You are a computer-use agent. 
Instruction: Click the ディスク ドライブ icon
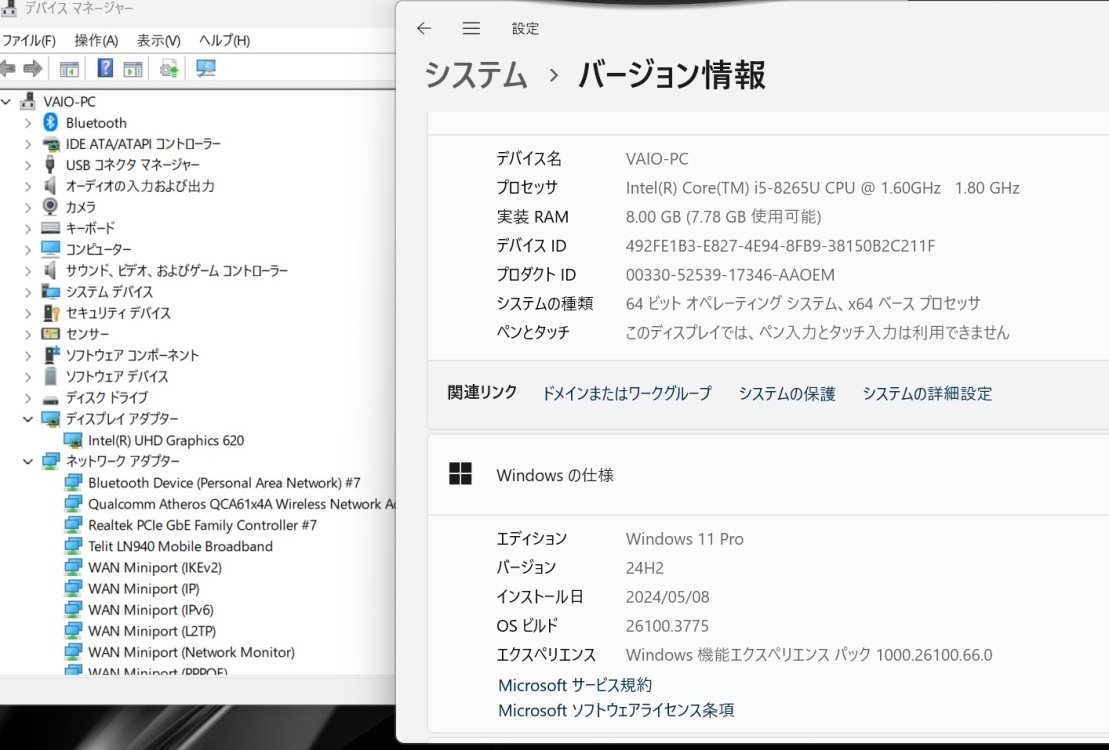[x=50, y=399]
